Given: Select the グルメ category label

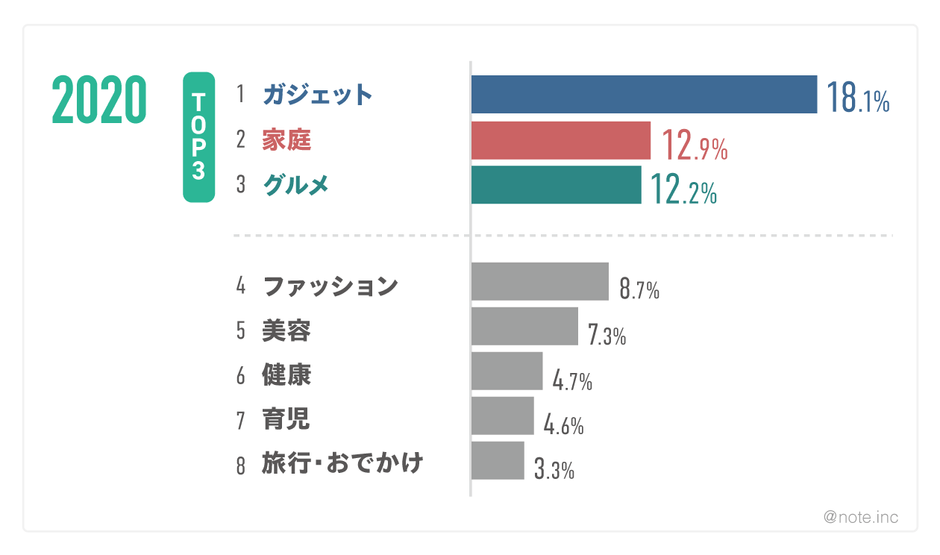Looking at the screenshot, I should pos(296,185).
